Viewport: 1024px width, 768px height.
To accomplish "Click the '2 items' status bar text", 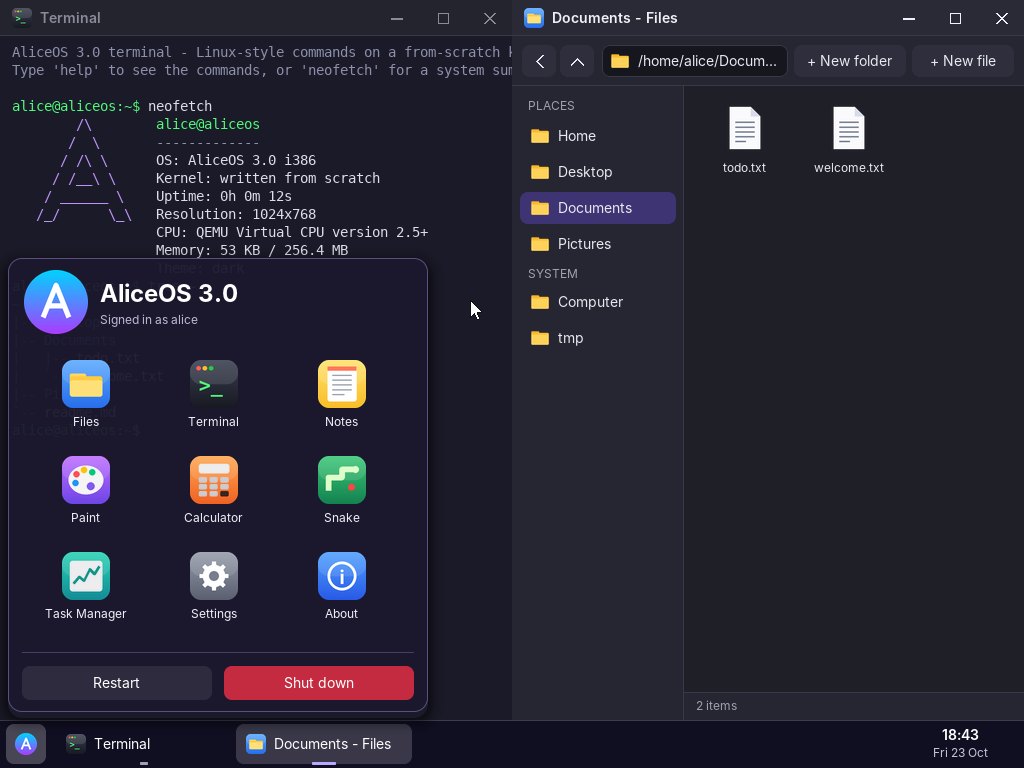I will tap(716, 706).
